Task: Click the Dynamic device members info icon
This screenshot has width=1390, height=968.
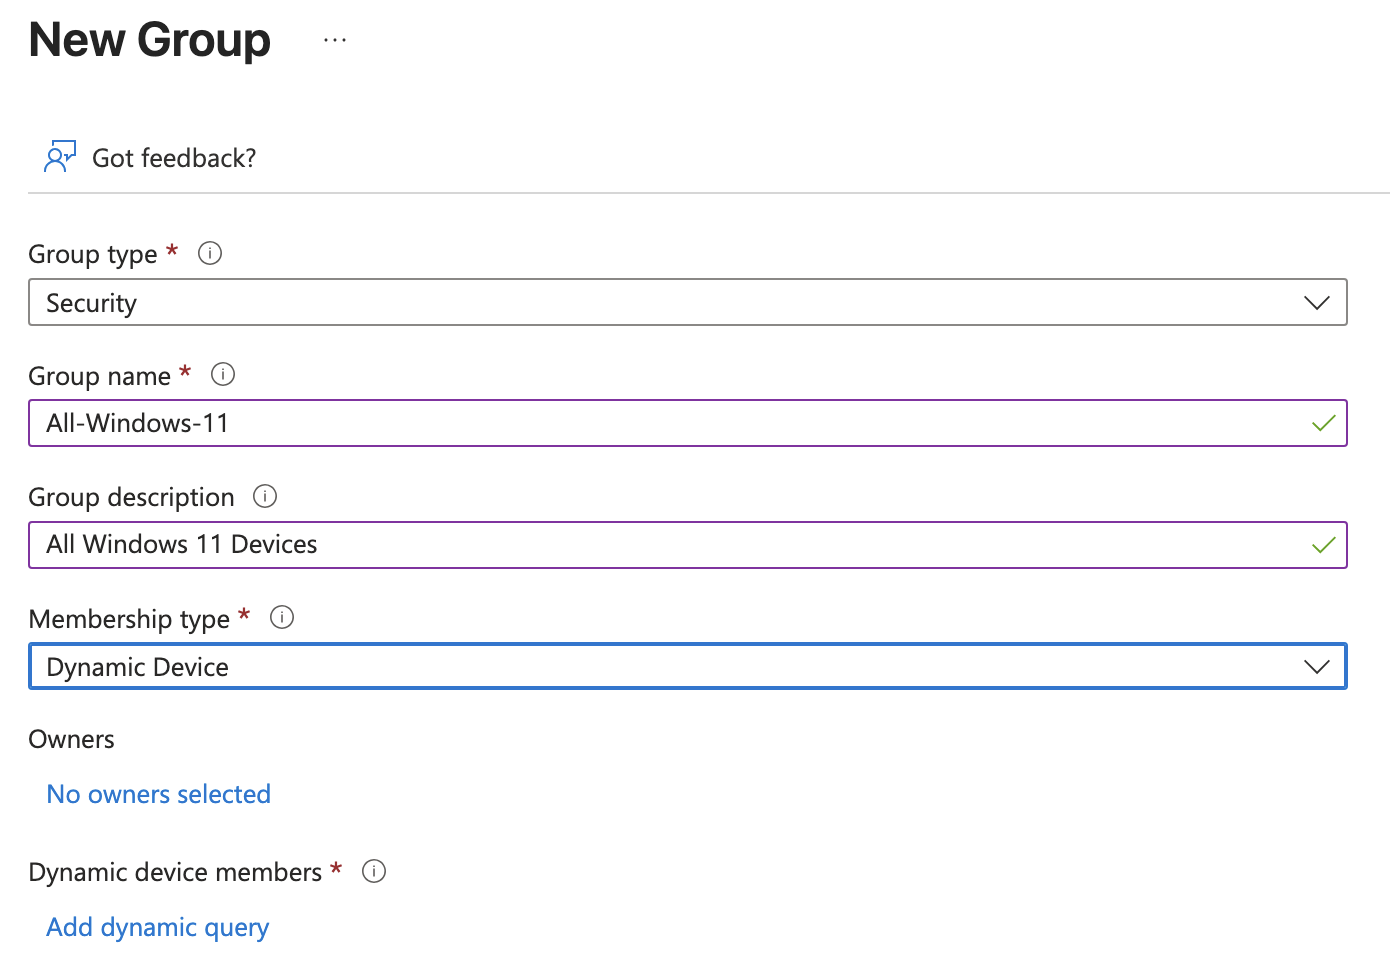Action: click(x=373, y=871)
